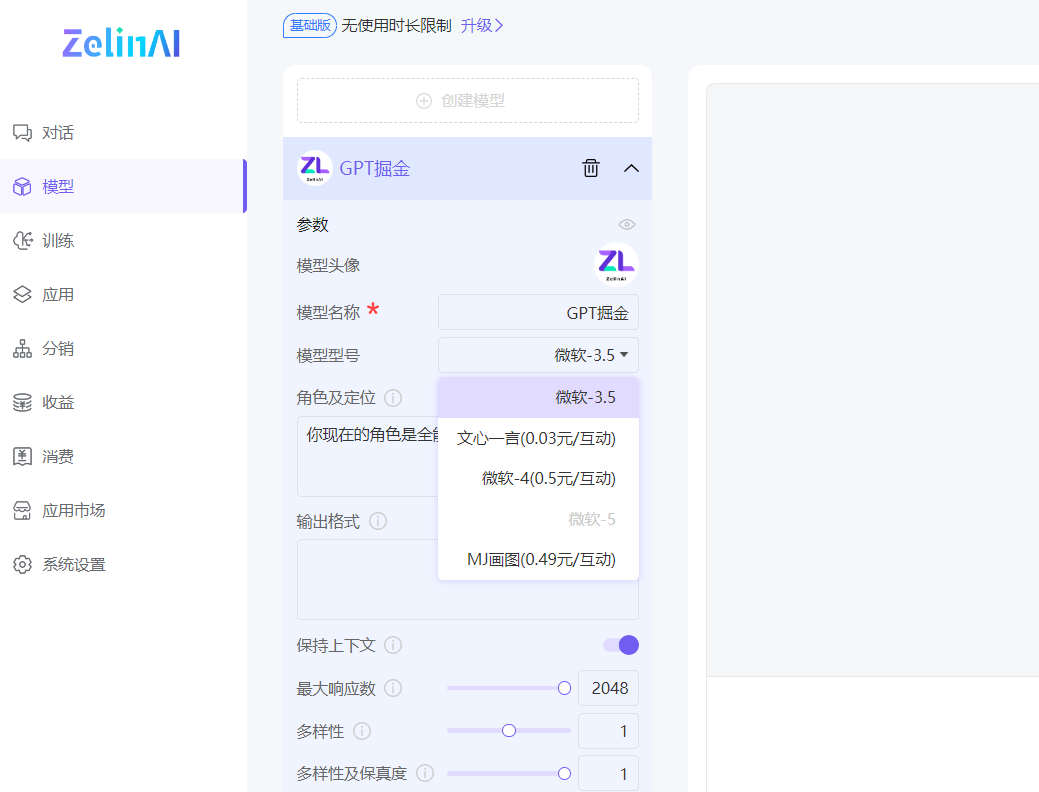
Task: Toggle the 参数 eye visibility icon
Action: tap(627, 225)
